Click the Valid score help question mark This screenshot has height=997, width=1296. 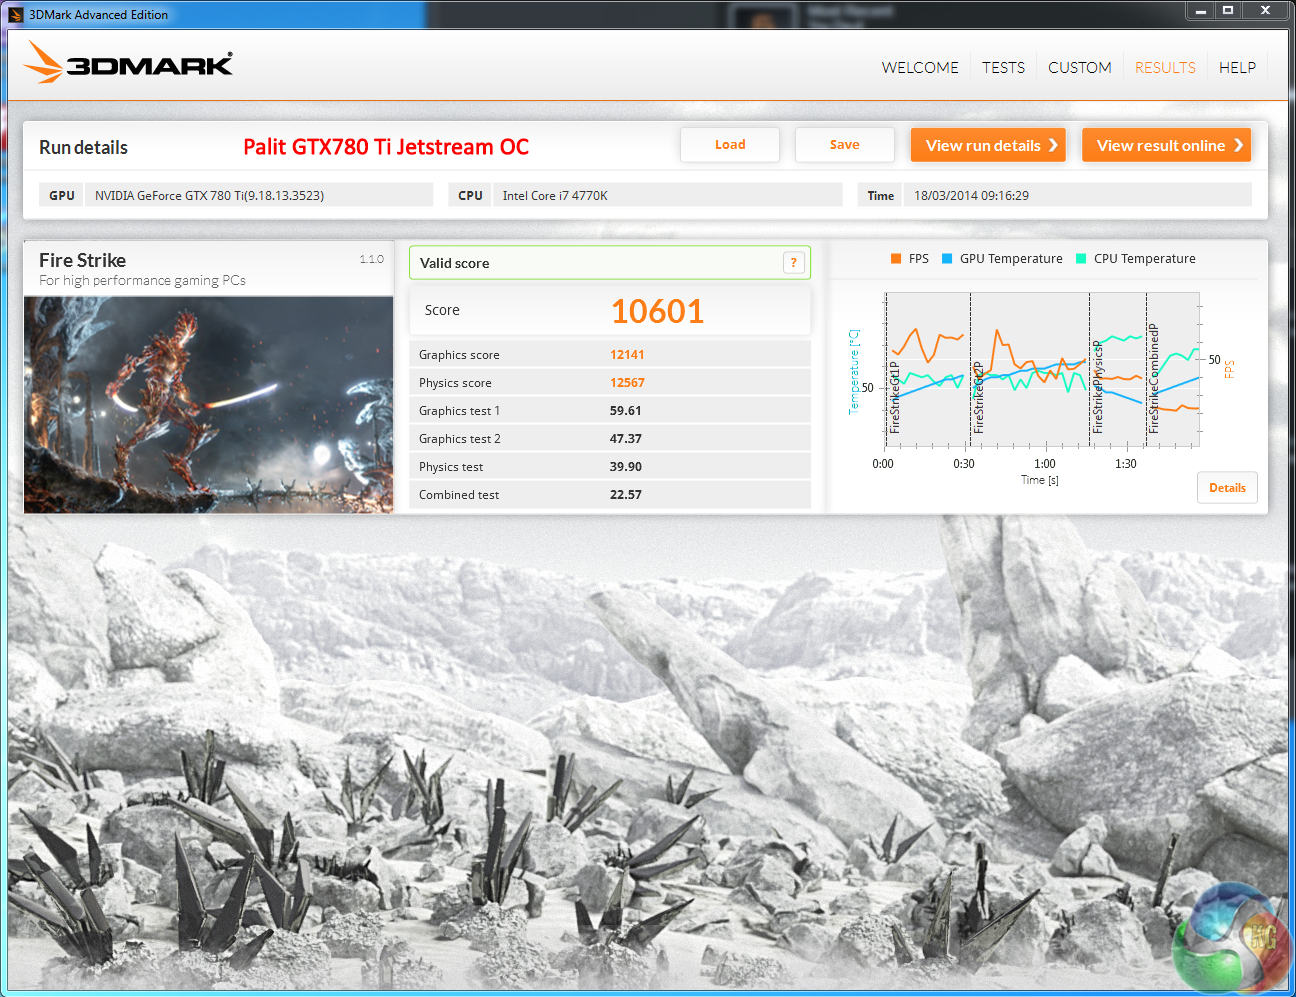[x=793, y=263]
